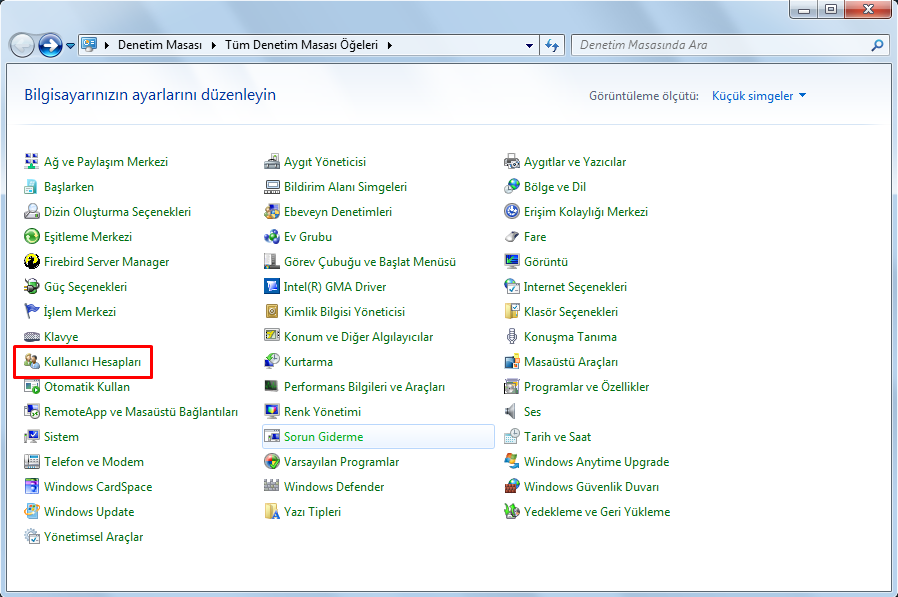The width and height of the screenshot is (898, 597).
Task: Open RemoteApp ve Masaüstü Bağlantıları link
Action: pyautogui.click(x=141, y=412)
